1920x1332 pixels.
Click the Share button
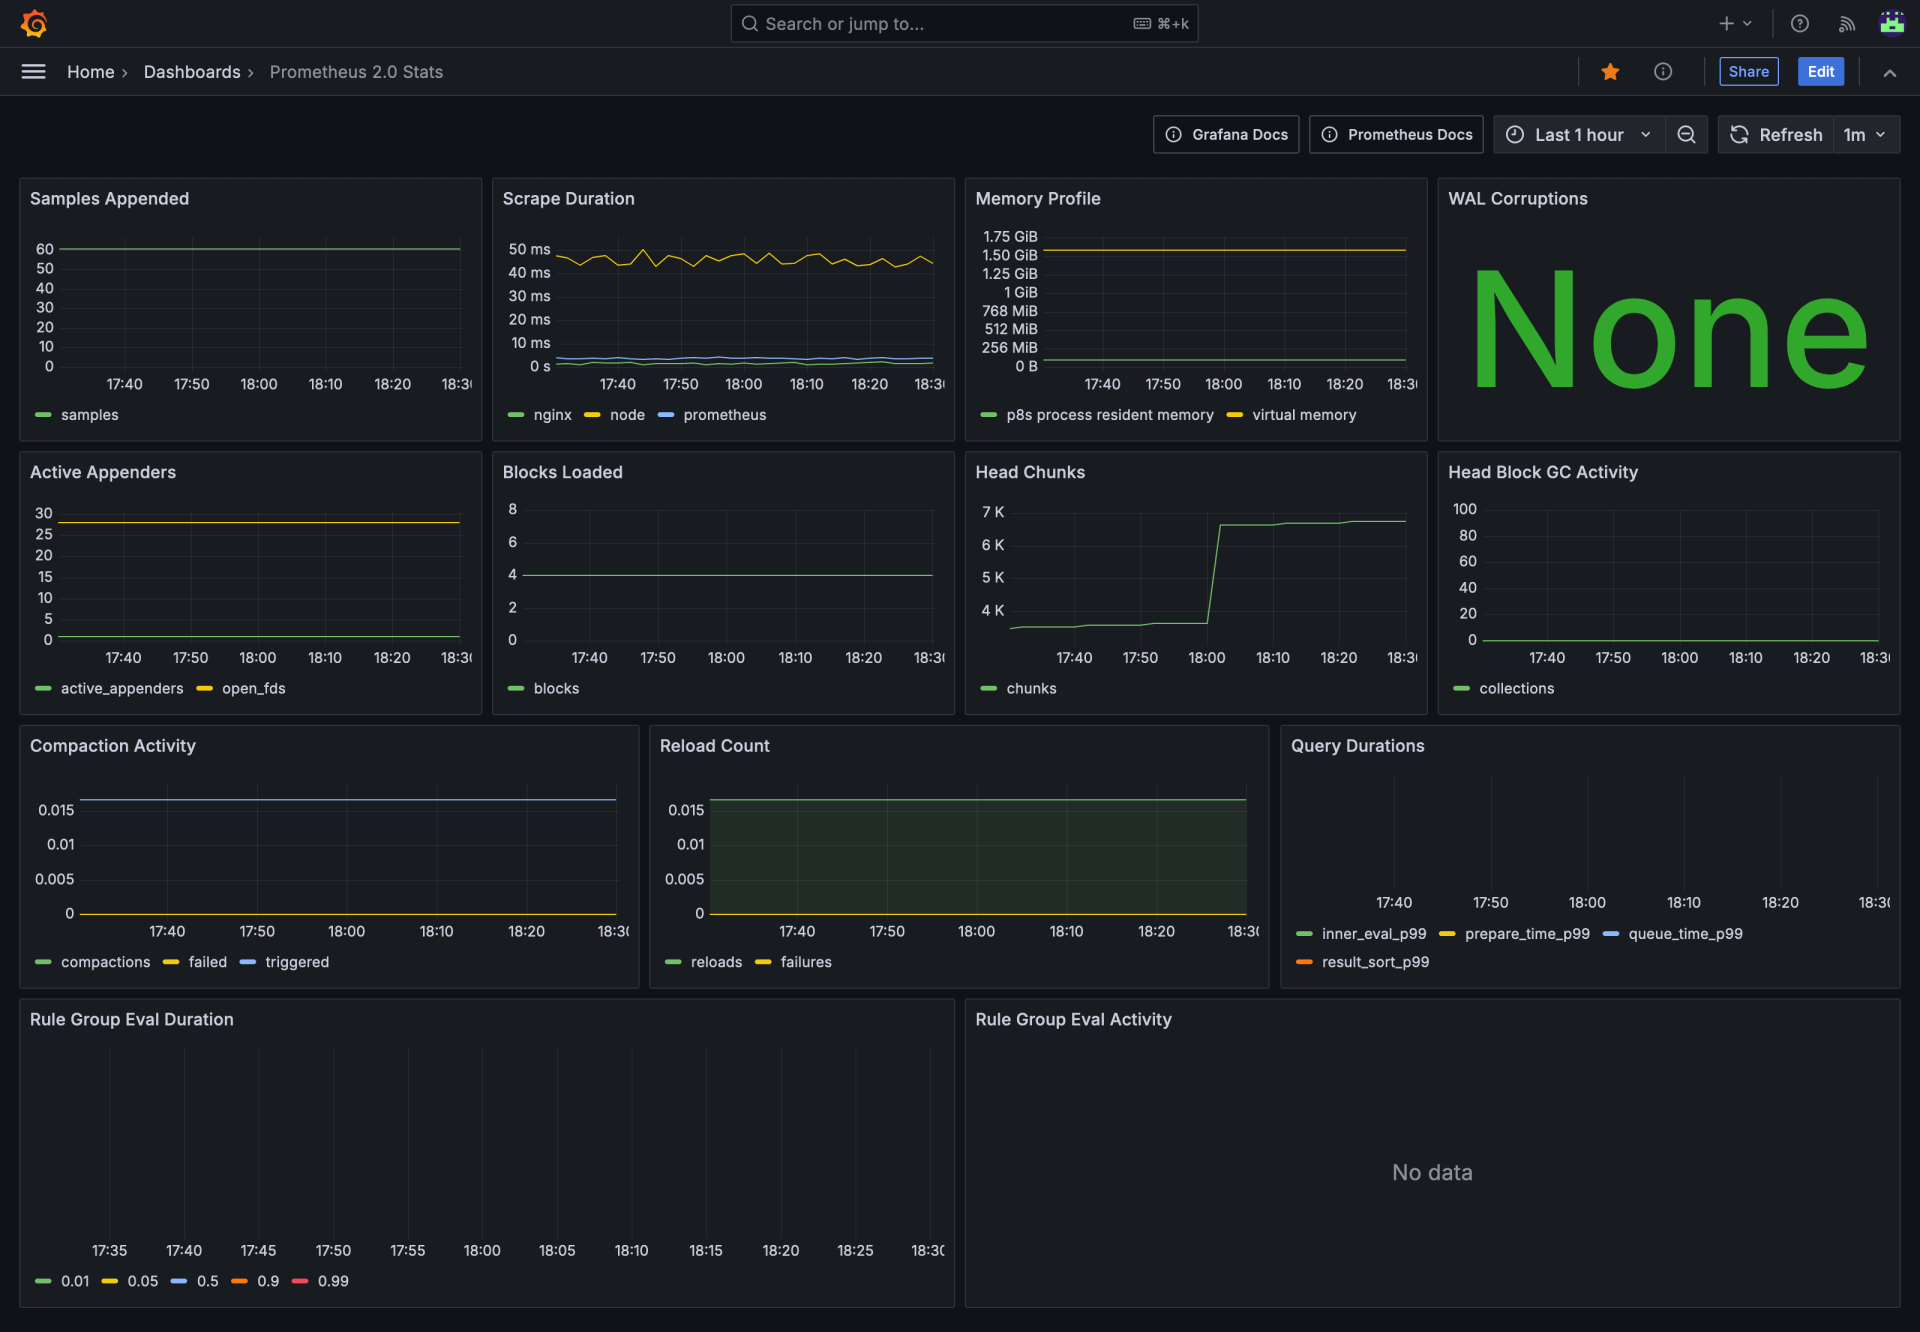pos(1748,71)
